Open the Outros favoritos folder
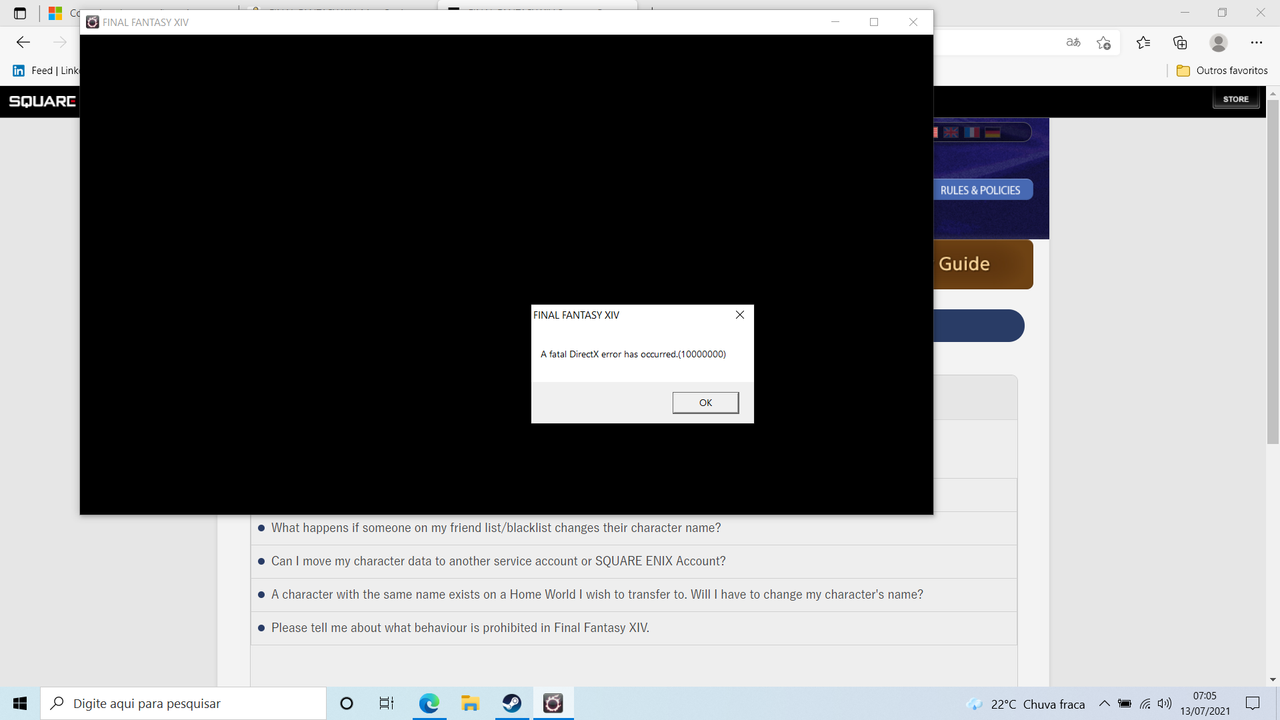This screenshot has height=720, width=1280. coord(1222,71)
